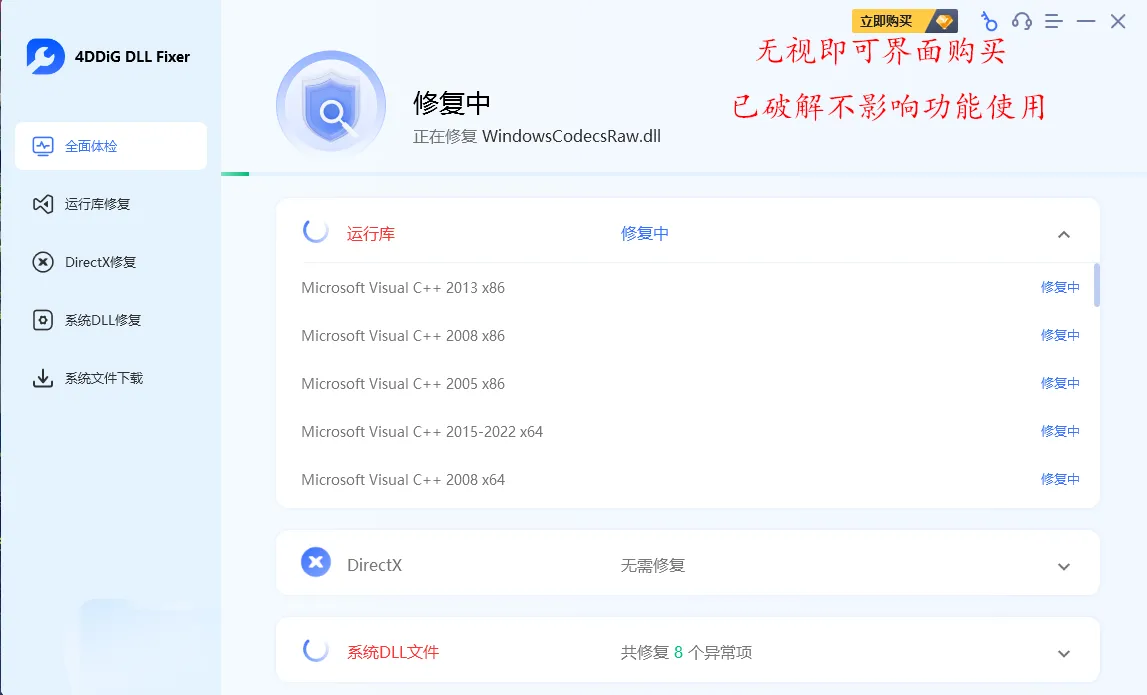Screen dimensions: 1147x695
Task: Click the 系统DLL修复 gear icon
Action: (x=42, y=320)
